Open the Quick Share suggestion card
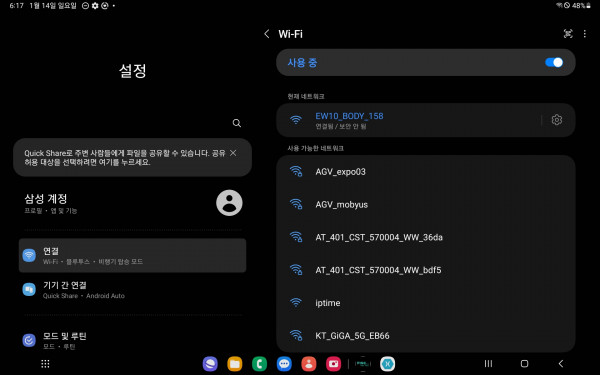This screenshot has width=600, height=375. [x=132, y=157]
